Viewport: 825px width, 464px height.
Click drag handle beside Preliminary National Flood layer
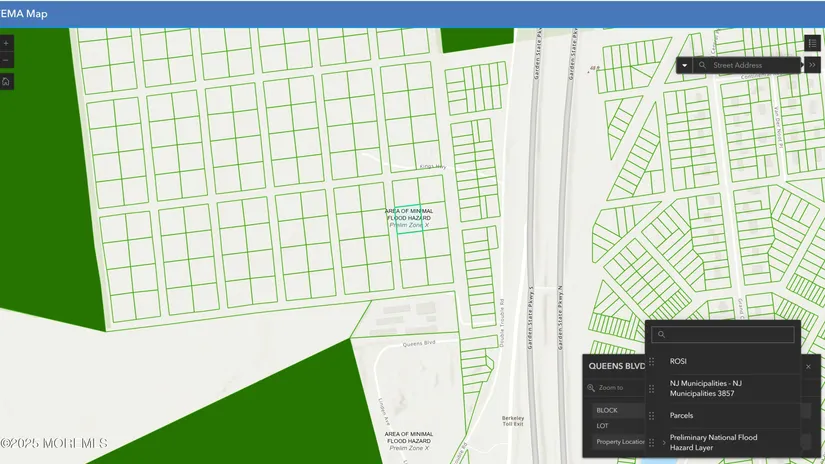coord(653,442)
